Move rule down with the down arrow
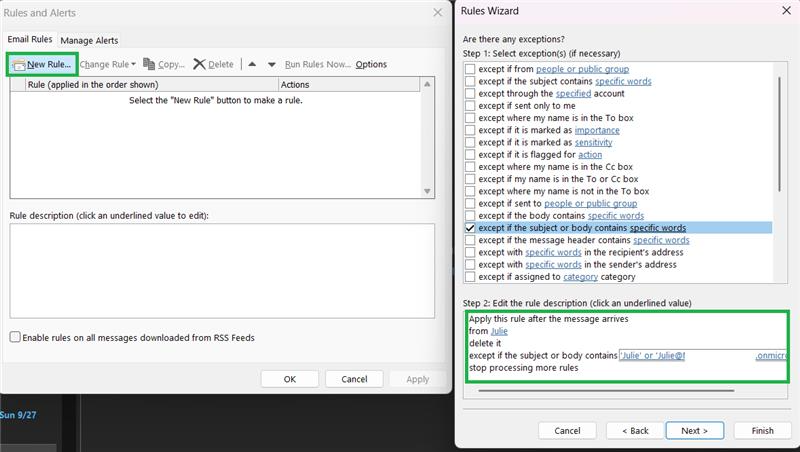The height and width of the screenshot is (452, 800). (272, 64)
